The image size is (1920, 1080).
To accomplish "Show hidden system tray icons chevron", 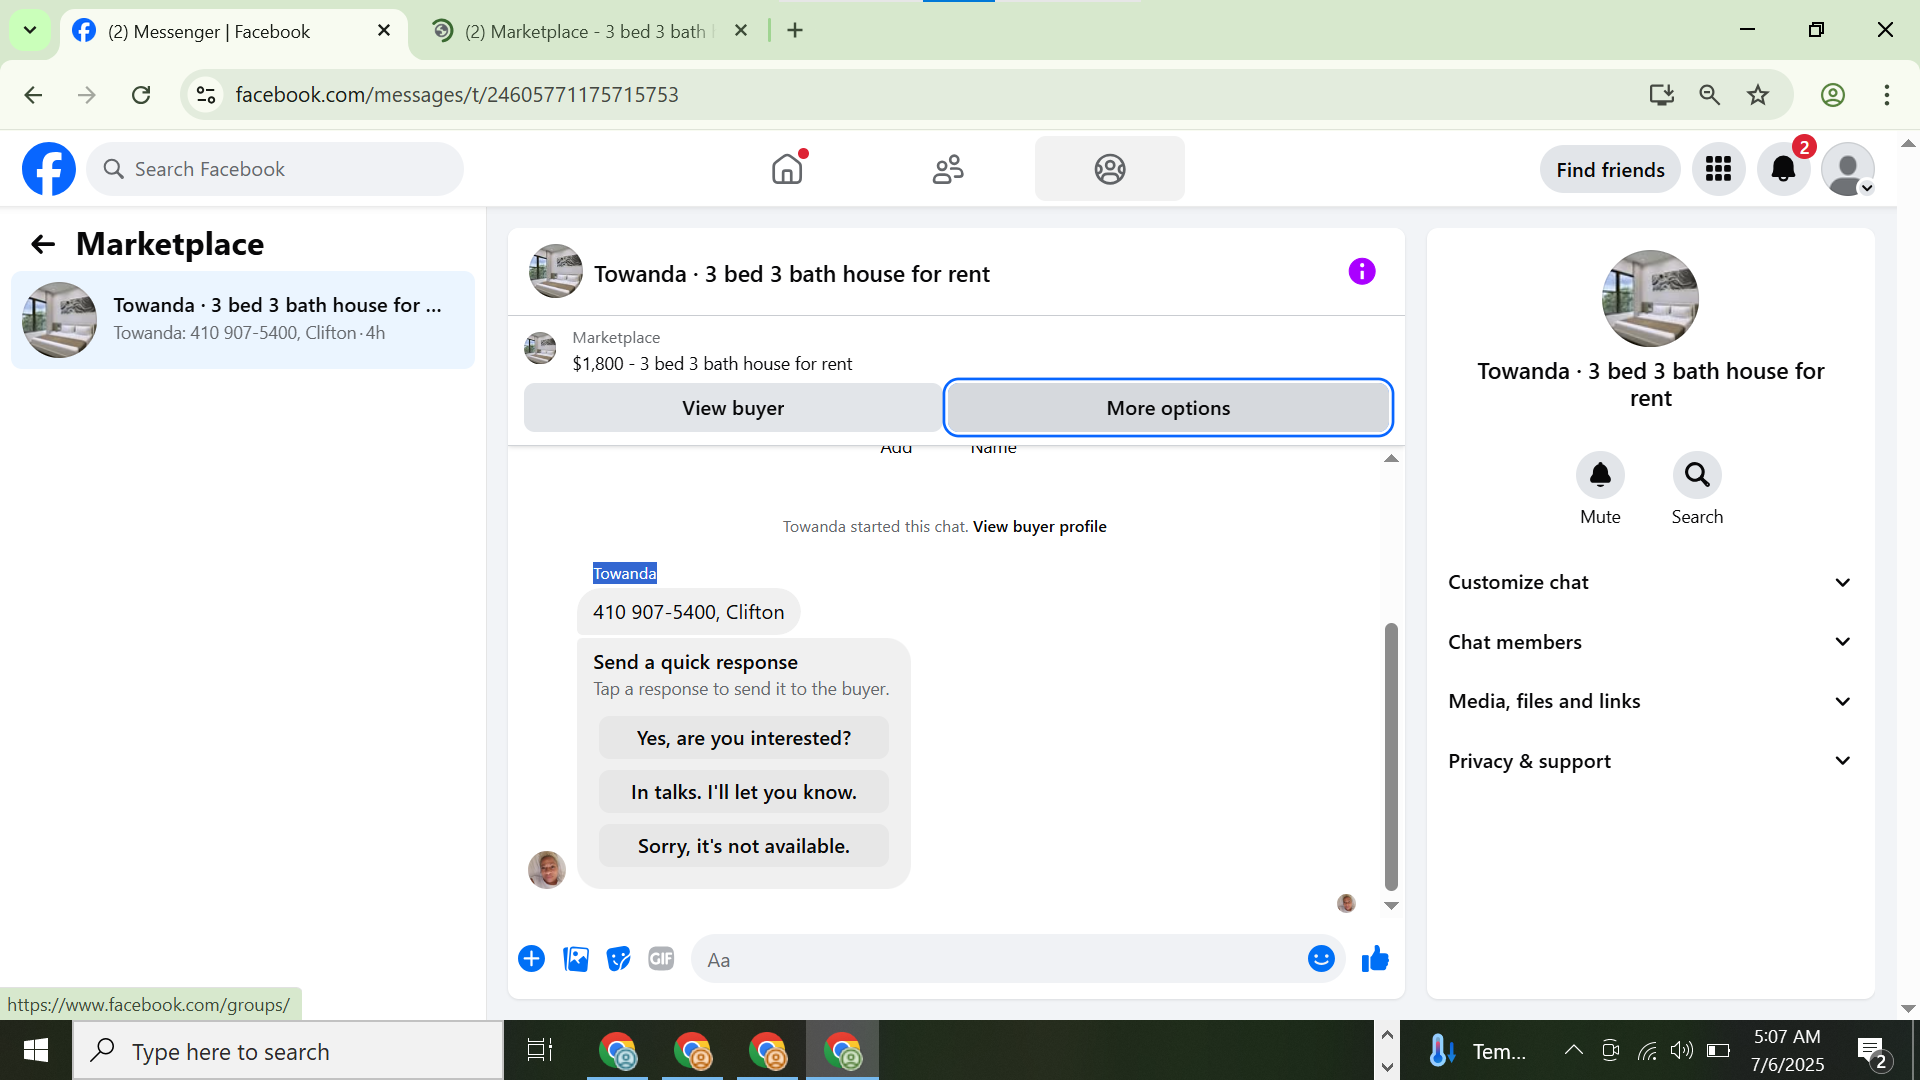I will pos(1573,1050).
